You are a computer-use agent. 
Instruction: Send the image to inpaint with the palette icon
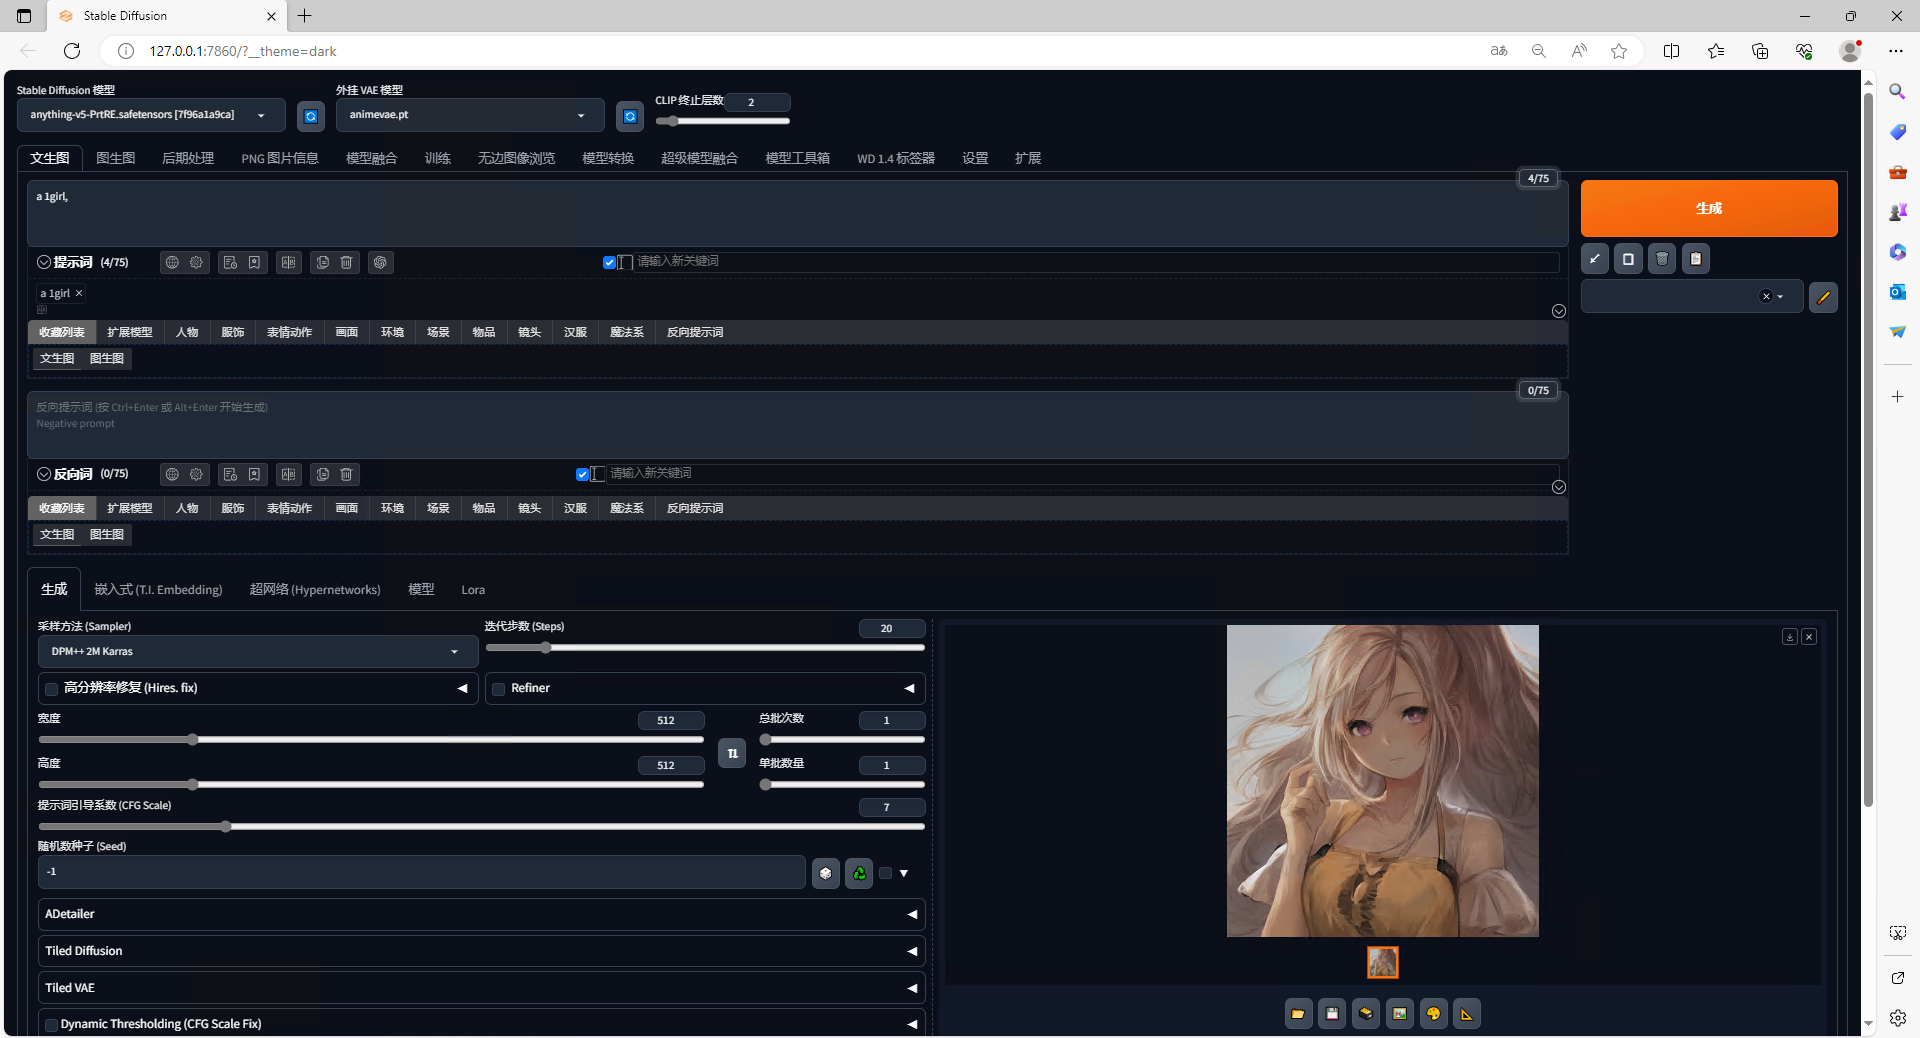1433,1014
